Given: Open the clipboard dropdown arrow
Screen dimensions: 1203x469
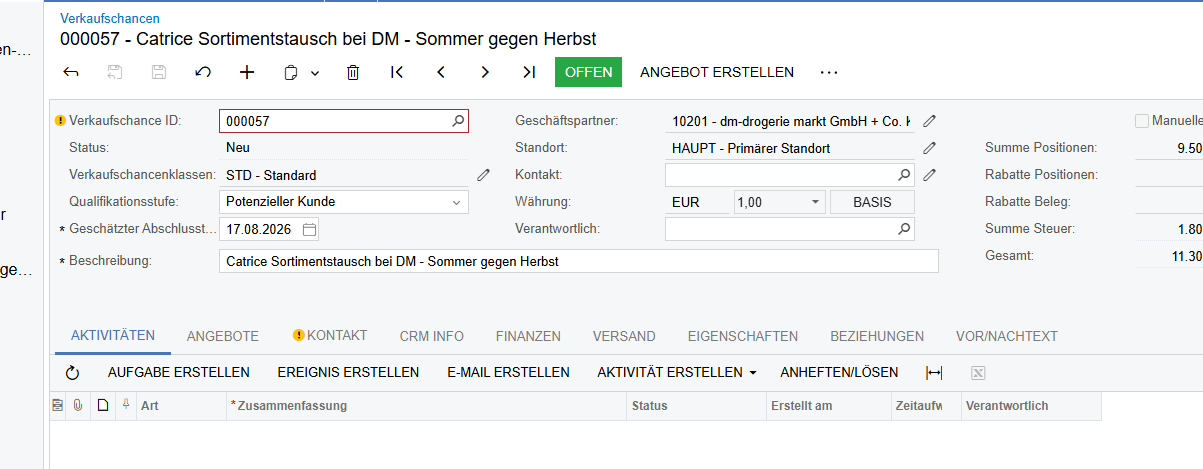Looking at the screenshot, I should click(x=314, y=73).
